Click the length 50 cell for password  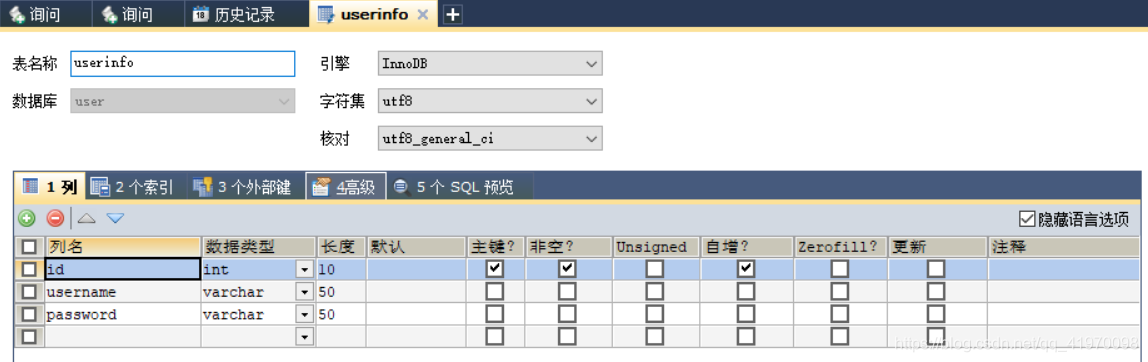pos(340,314)
